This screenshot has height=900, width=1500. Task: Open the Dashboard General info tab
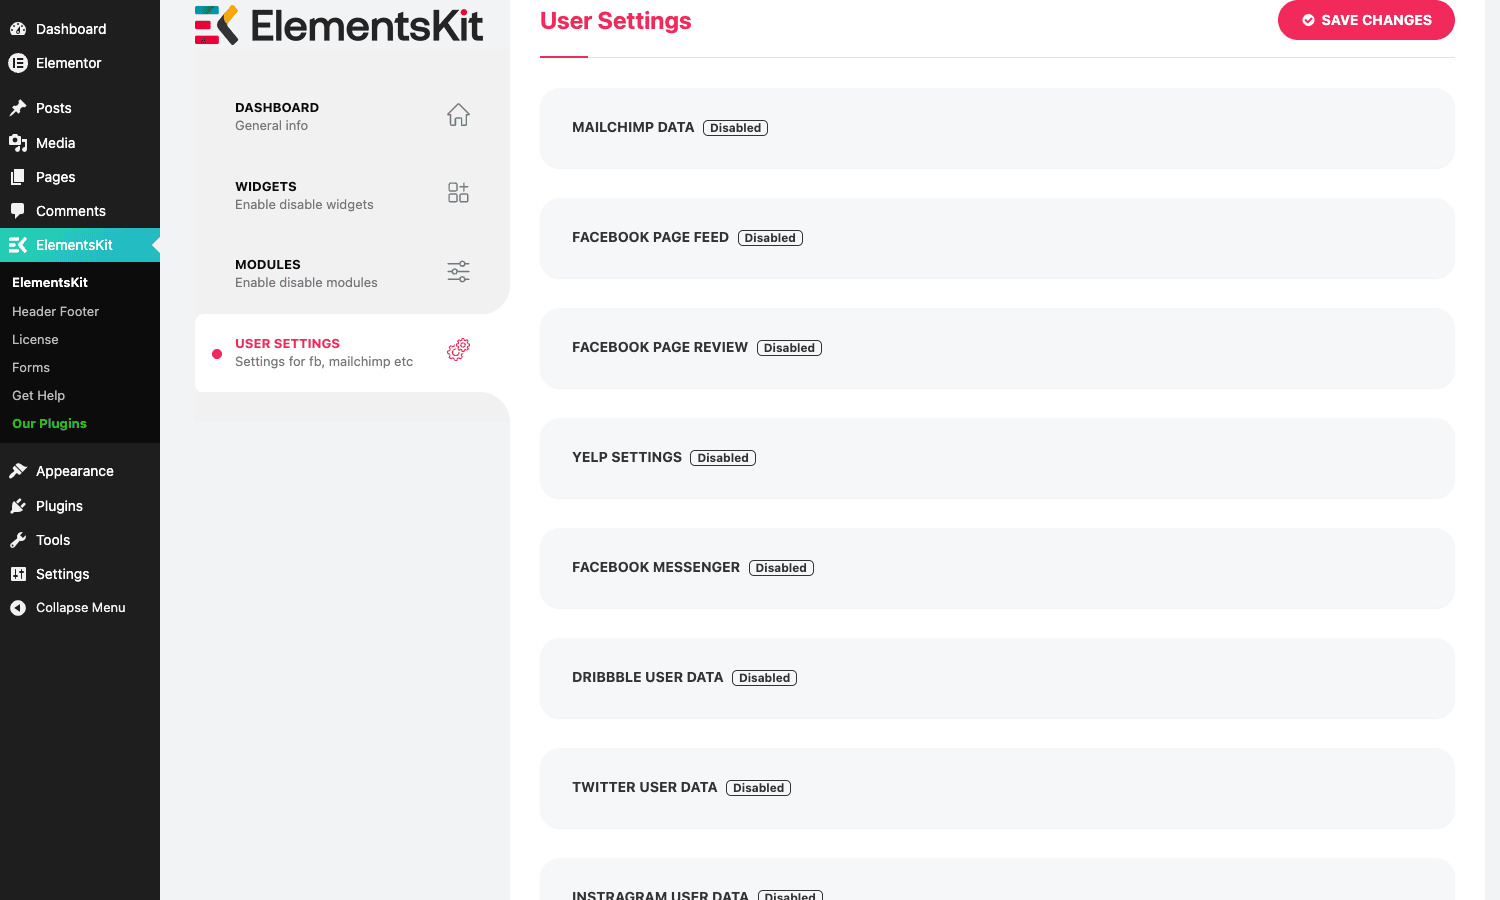coord(352,116)
